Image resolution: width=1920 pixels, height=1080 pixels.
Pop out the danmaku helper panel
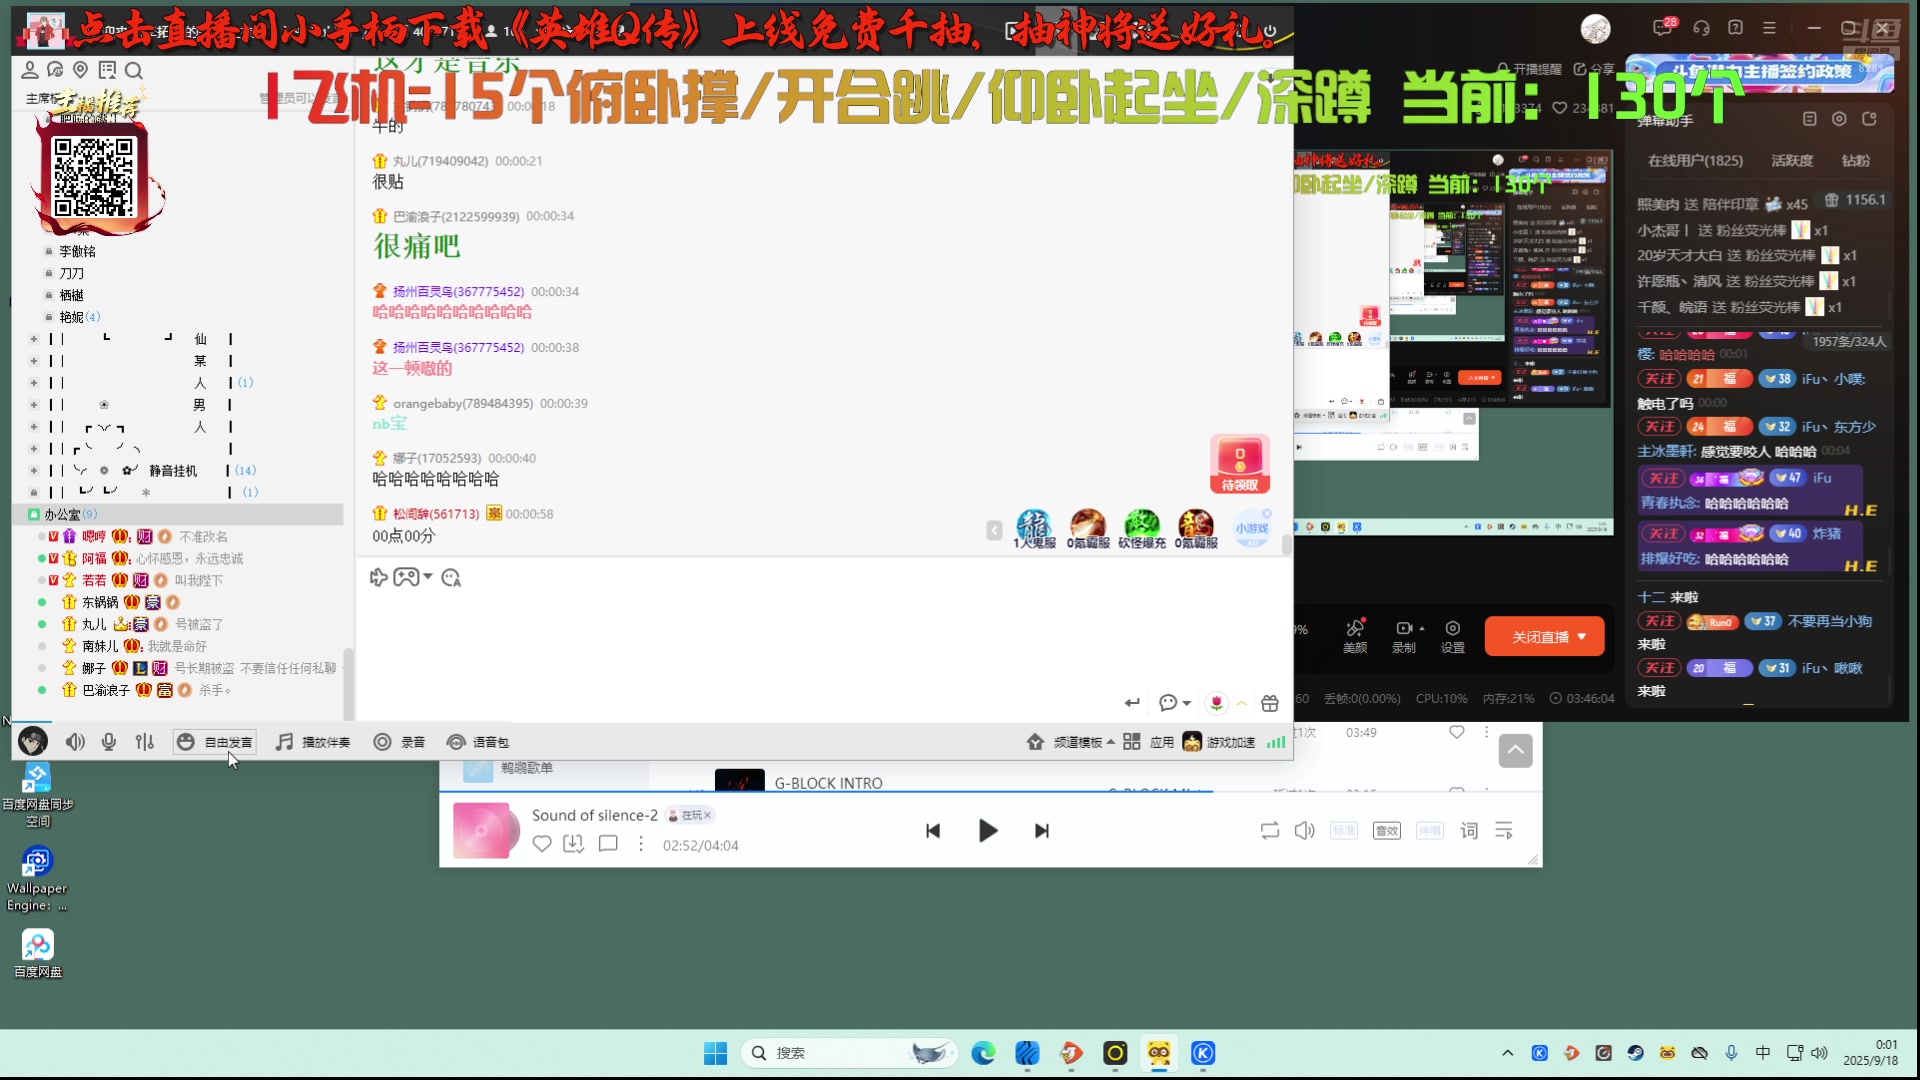tap(1869, 119)
